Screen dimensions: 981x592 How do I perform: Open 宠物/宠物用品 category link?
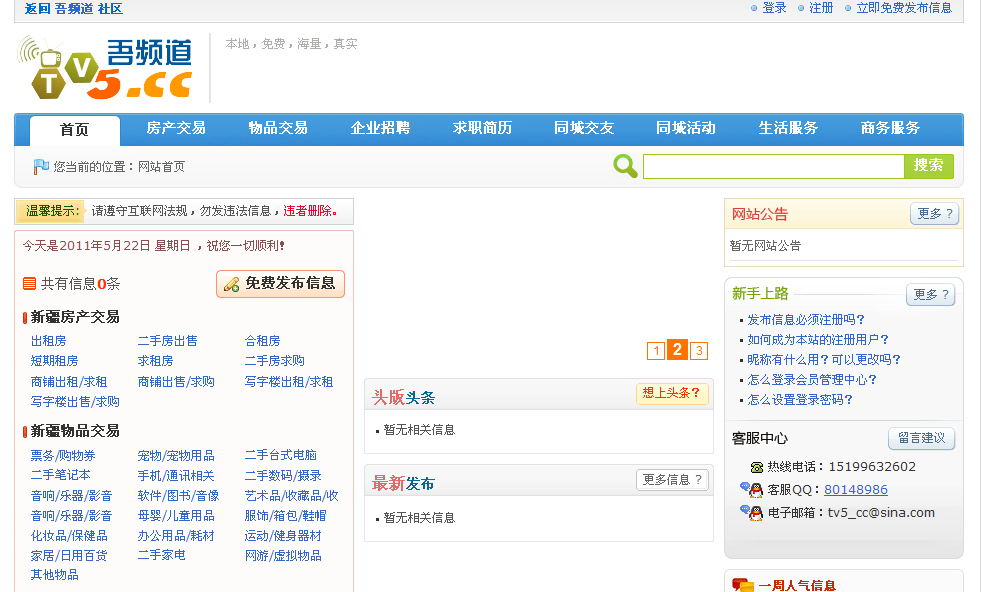(x=176, y=456)
